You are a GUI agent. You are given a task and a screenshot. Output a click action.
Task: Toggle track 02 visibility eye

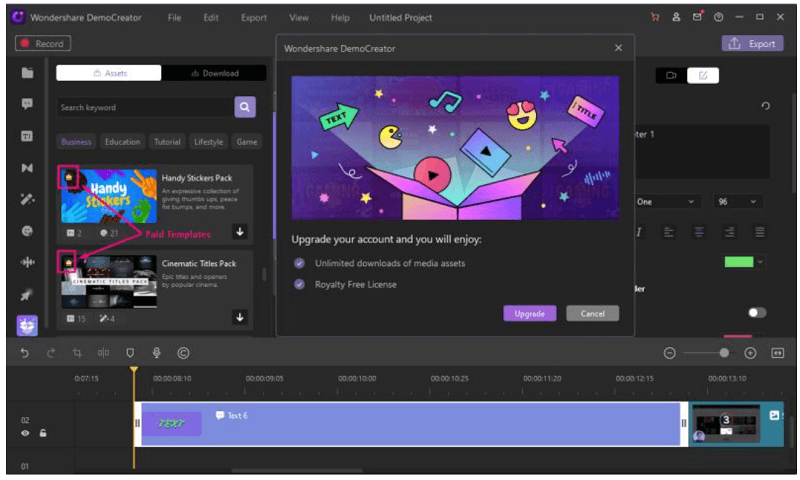pos(25,434)
